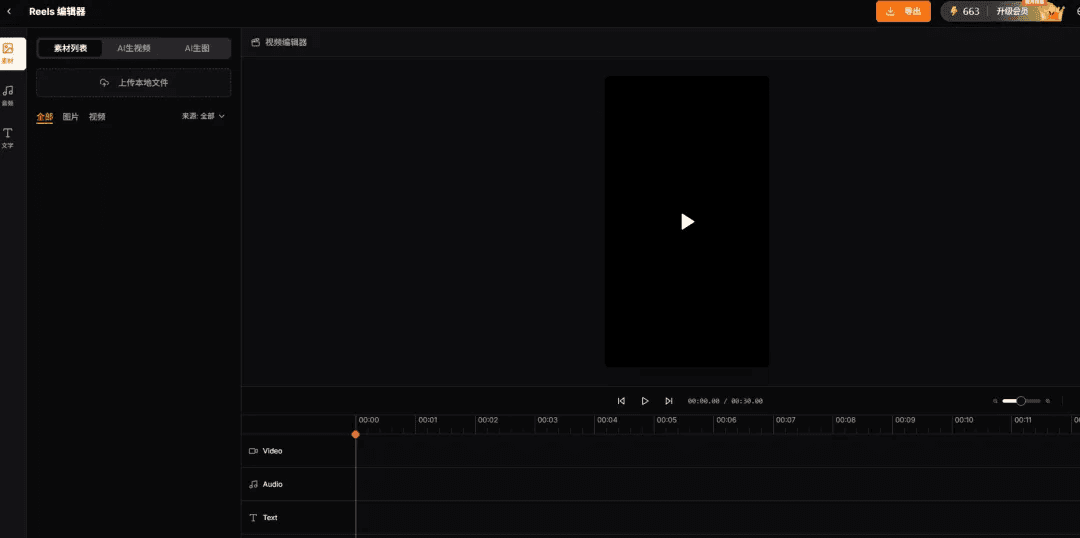Filter materials by 图片
Screen dimensions: 1080x538
click(x=71, y=117)
